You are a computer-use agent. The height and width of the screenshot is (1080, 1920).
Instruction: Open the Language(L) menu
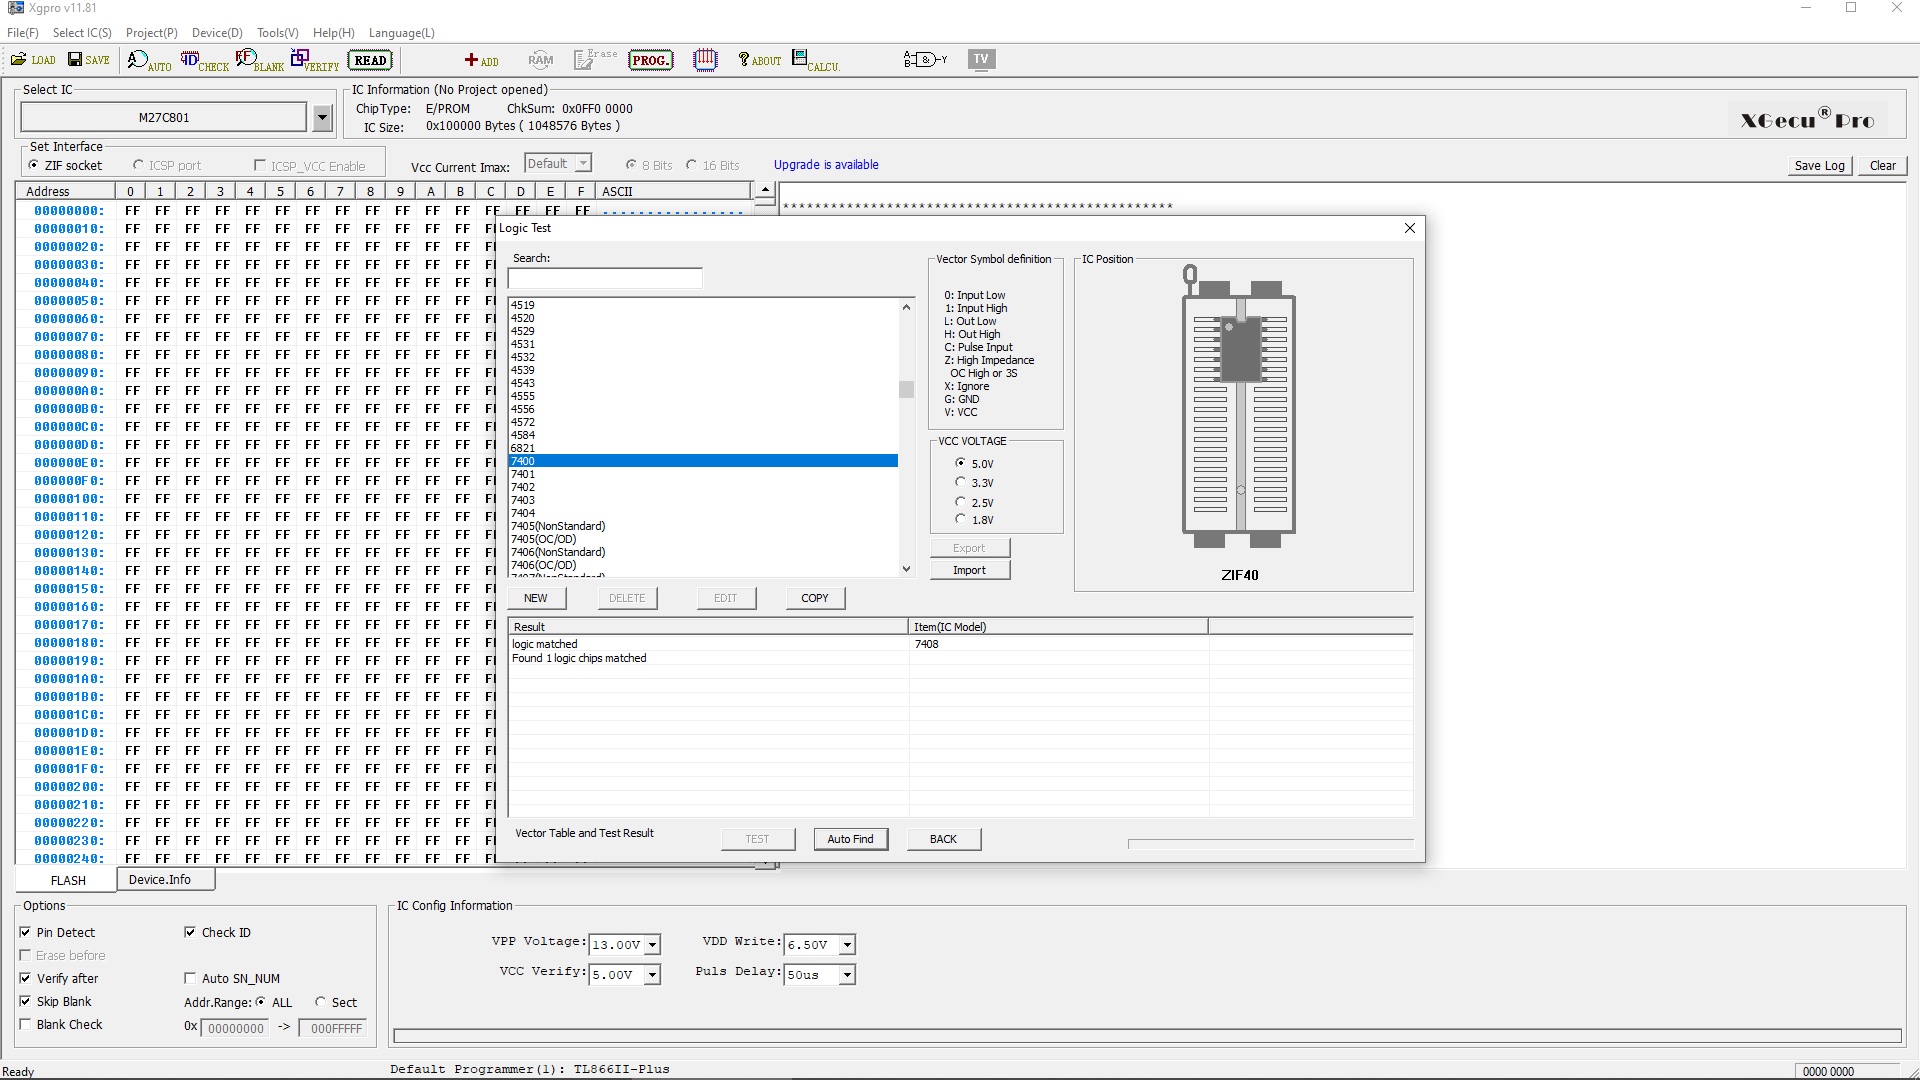pyautogui.click(x=401, y=33)
